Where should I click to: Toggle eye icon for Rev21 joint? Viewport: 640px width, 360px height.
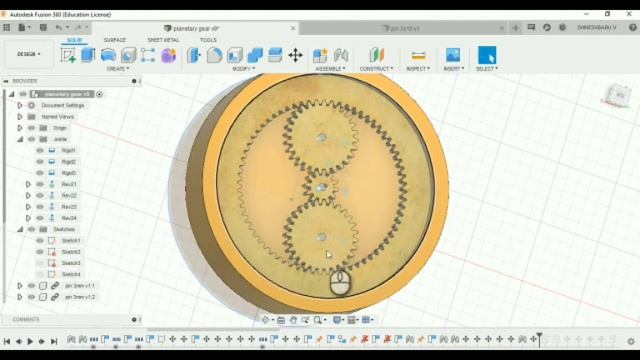40,184
